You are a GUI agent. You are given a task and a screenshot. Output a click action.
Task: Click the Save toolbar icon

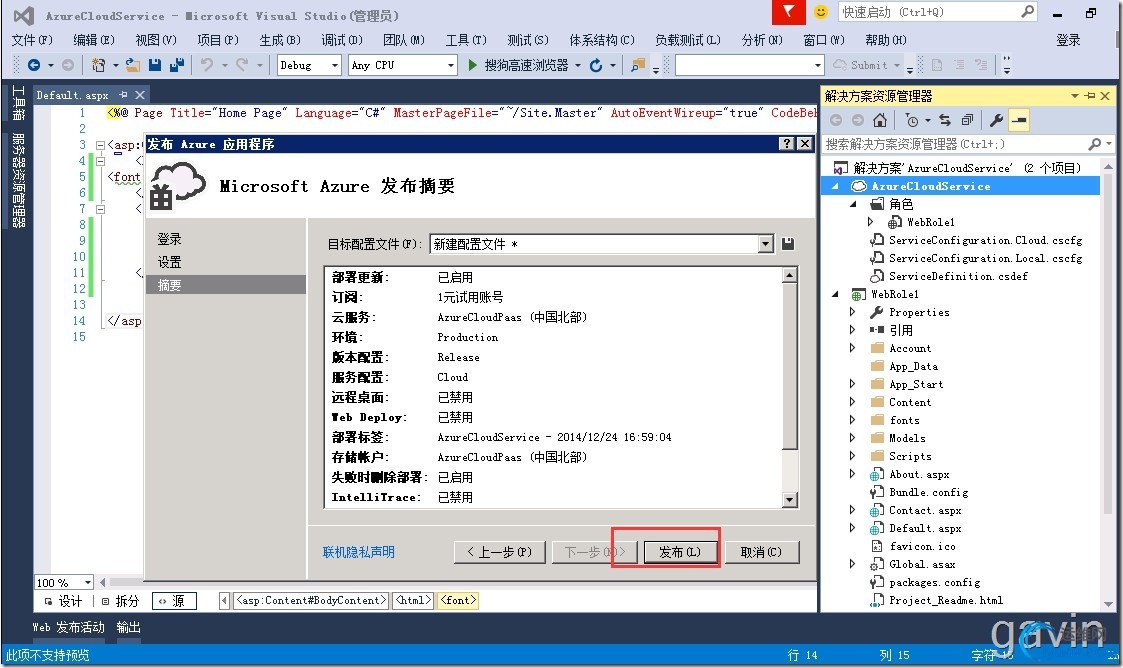coord(155,65)
